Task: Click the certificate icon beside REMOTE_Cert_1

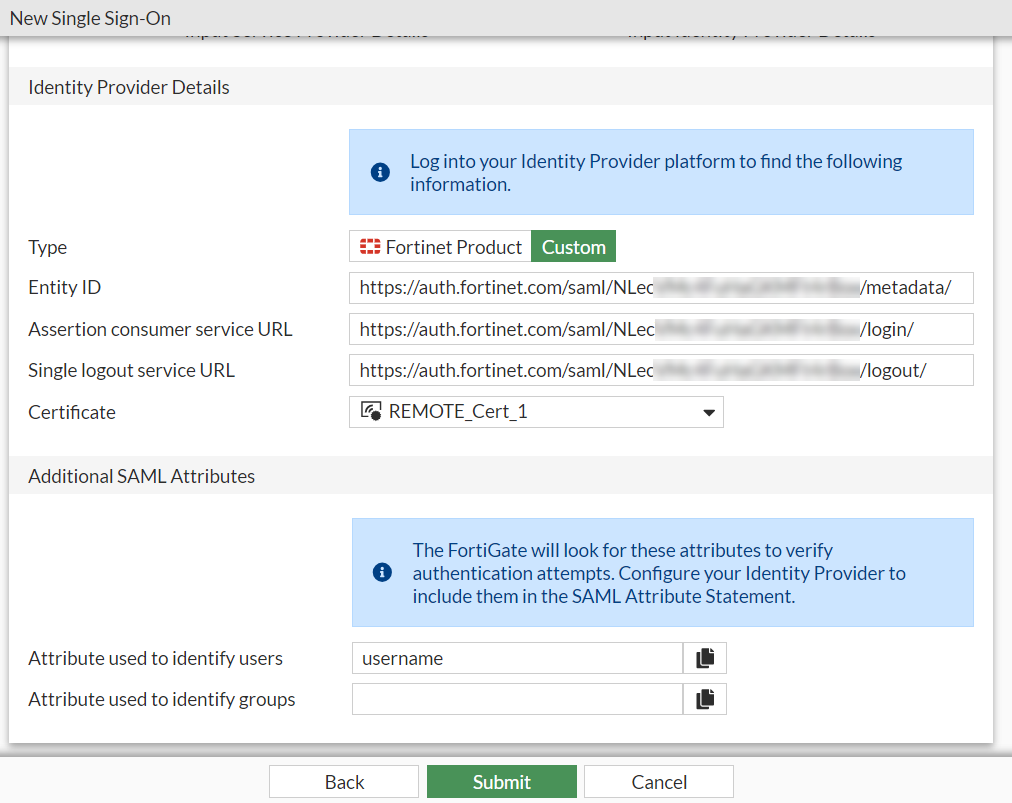Action: point(370,411)
